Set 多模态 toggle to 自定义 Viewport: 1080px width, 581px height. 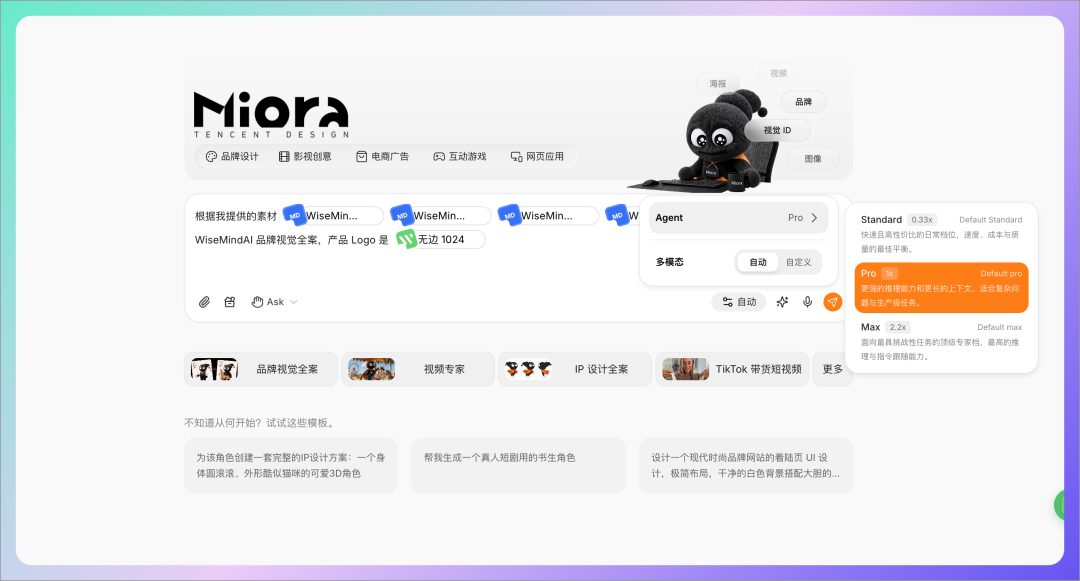pyautogui.click(x=799, y=262)
